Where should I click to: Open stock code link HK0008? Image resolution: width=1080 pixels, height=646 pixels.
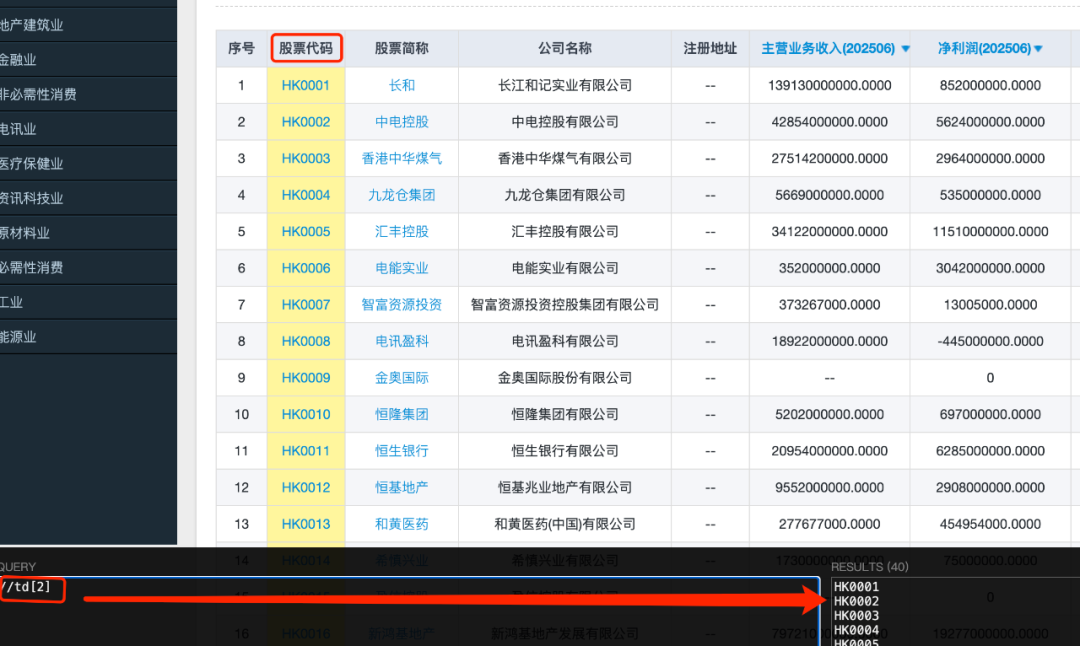[x=306, y=341]
